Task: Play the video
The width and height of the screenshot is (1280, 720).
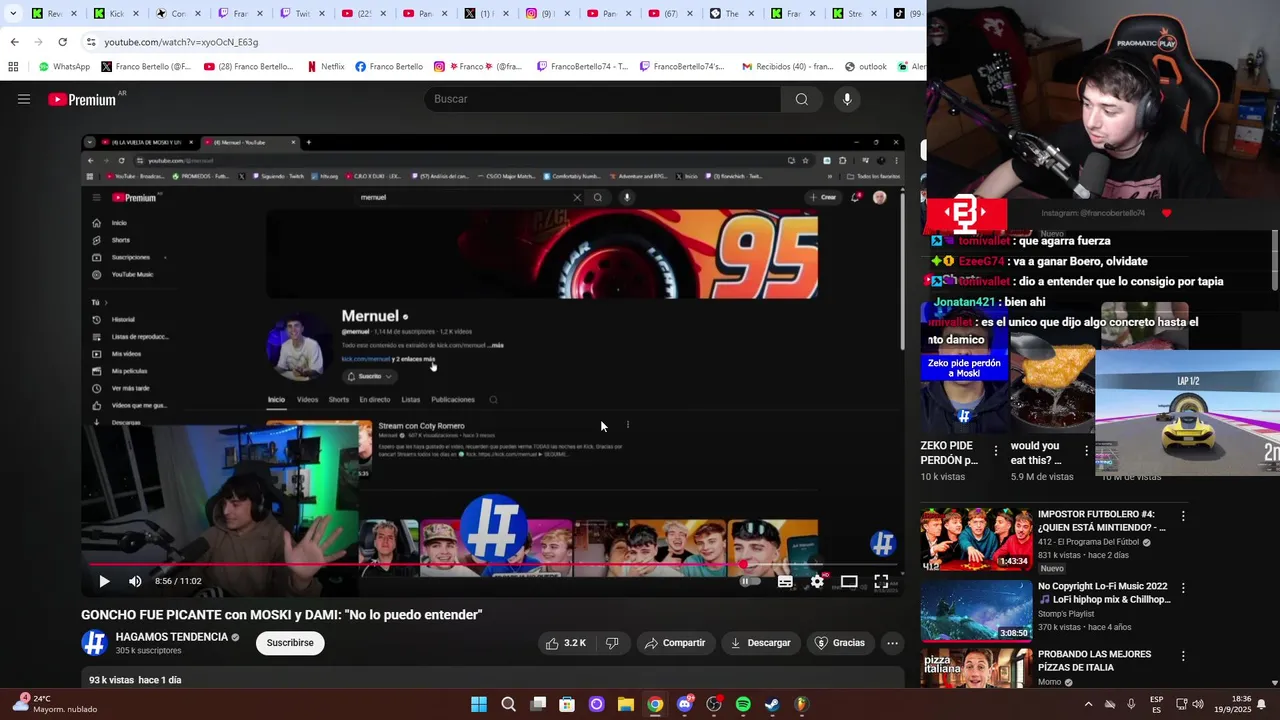Action: (104, 581)
